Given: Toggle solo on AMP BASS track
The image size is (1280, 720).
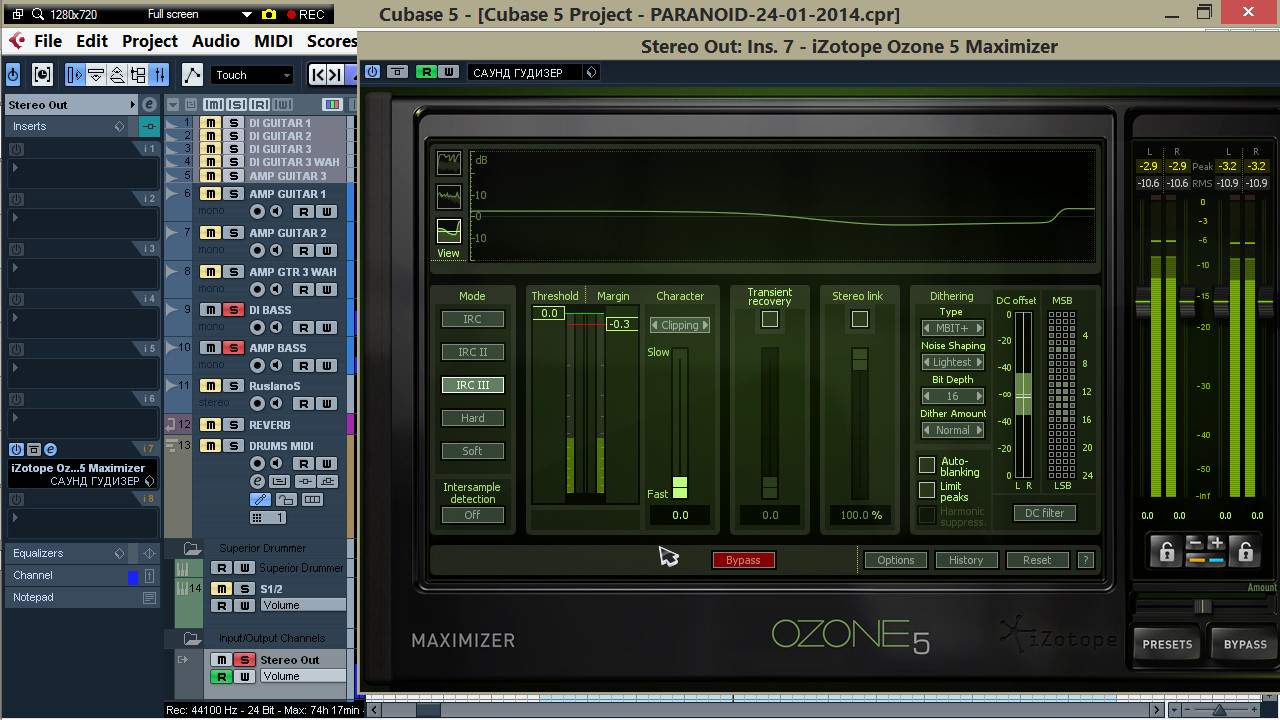Looking at the screenshot, I should click(232, 348).
